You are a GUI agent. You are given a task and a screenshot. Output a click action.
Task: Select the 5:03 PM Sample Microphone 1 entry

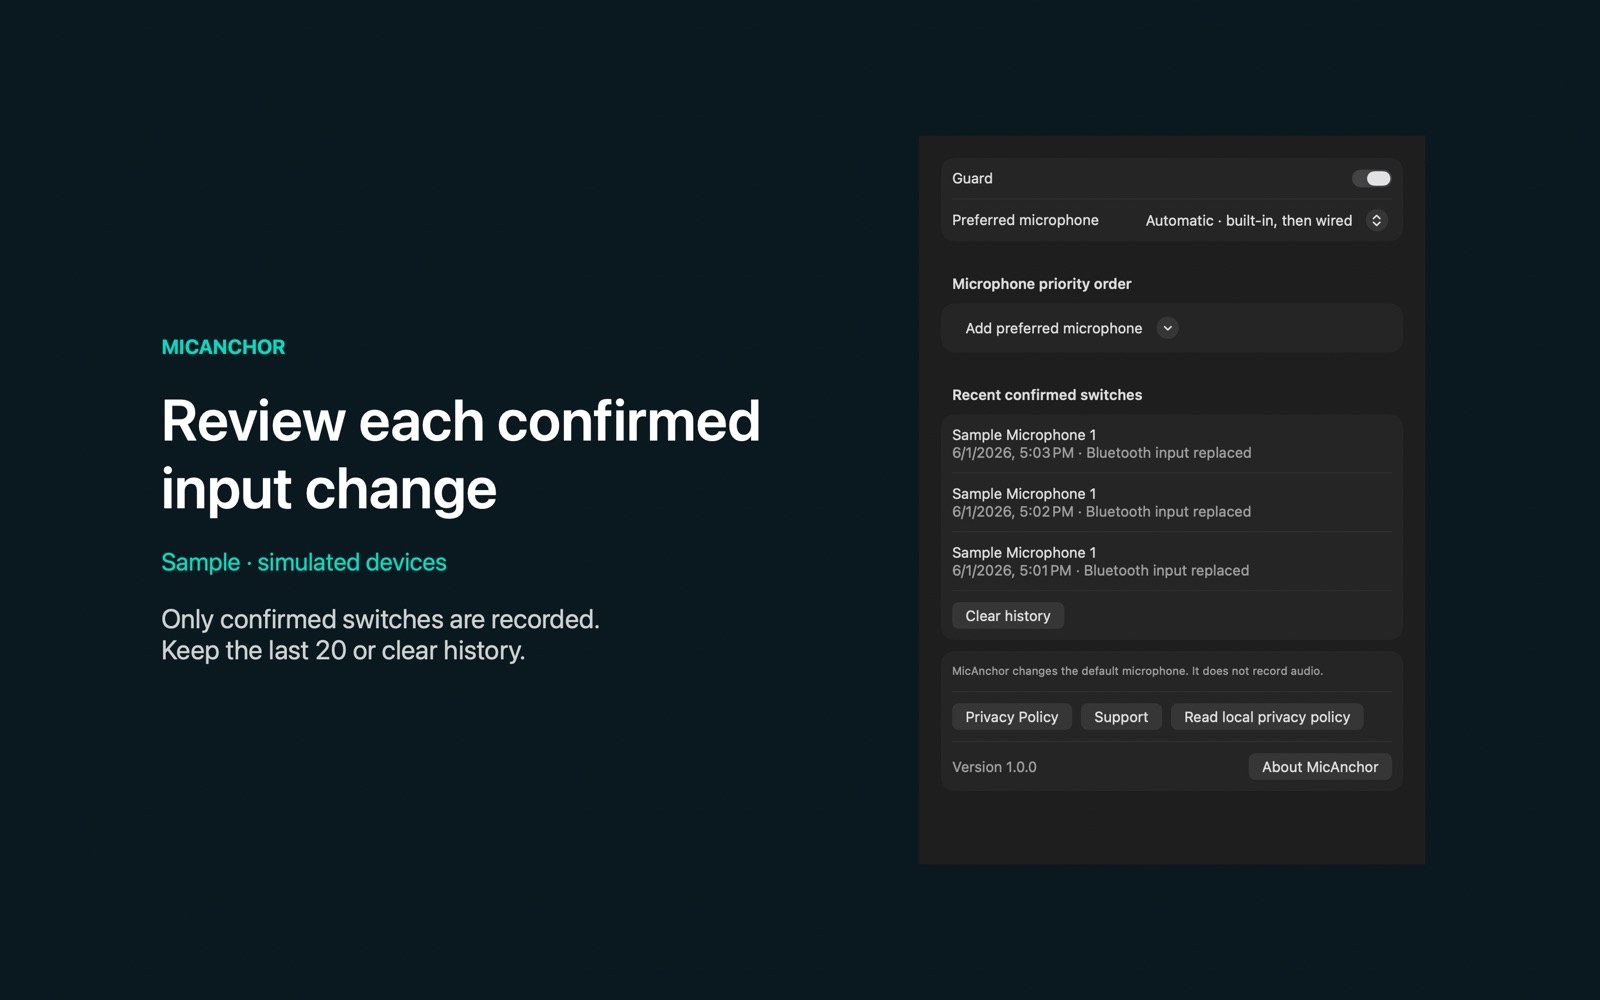click(1171, 444)
